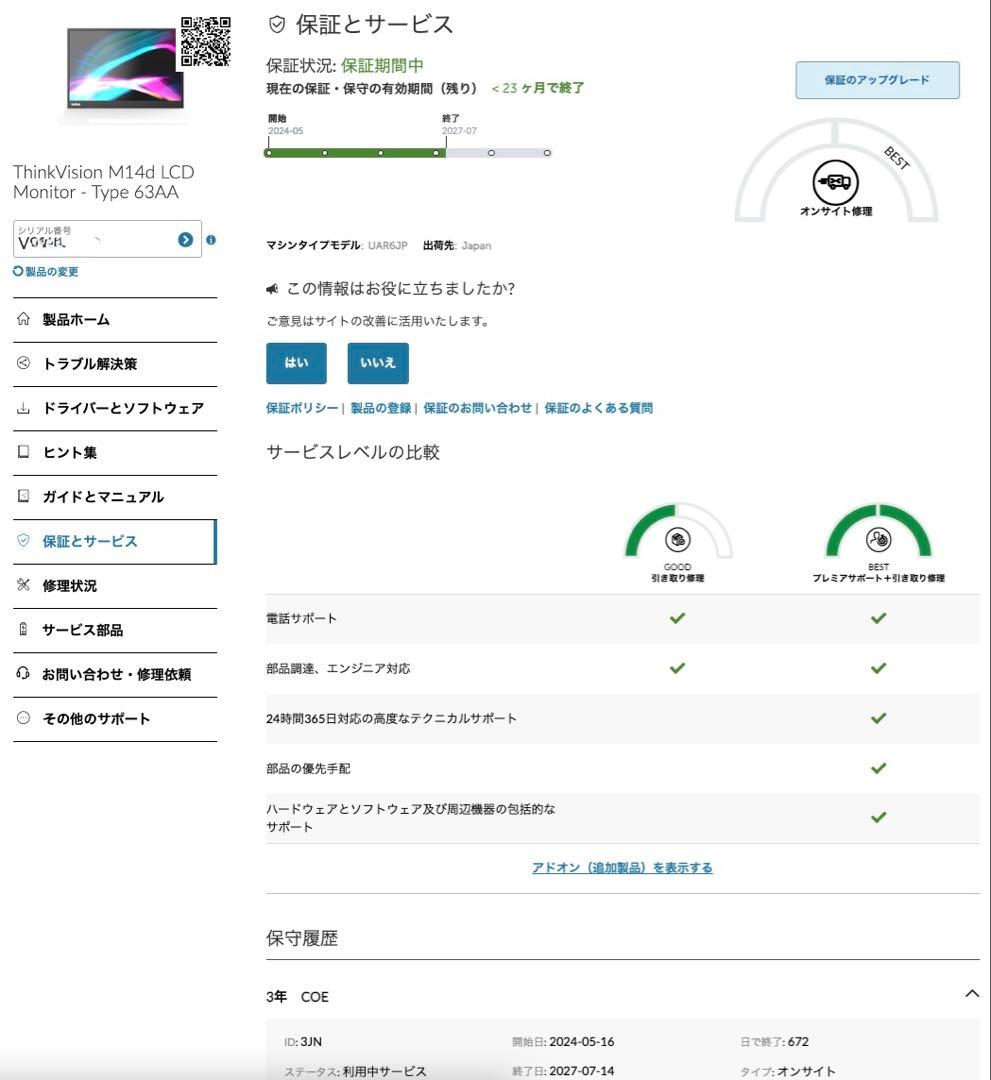The height and width of the screenshot is (1080, 991).
Task: Click the ドライバーとソフトウェア download icon
Action: (21, 408)
